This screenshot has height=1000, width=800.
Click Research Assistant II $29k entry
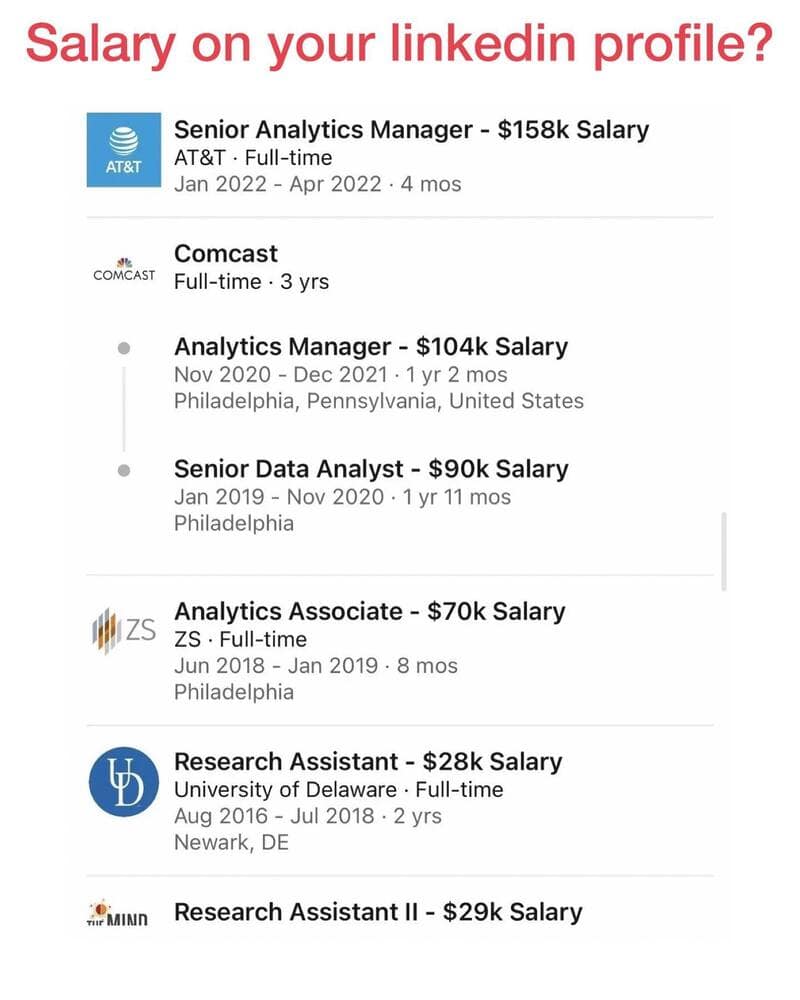pyautogui.click(x=377, y=912)
